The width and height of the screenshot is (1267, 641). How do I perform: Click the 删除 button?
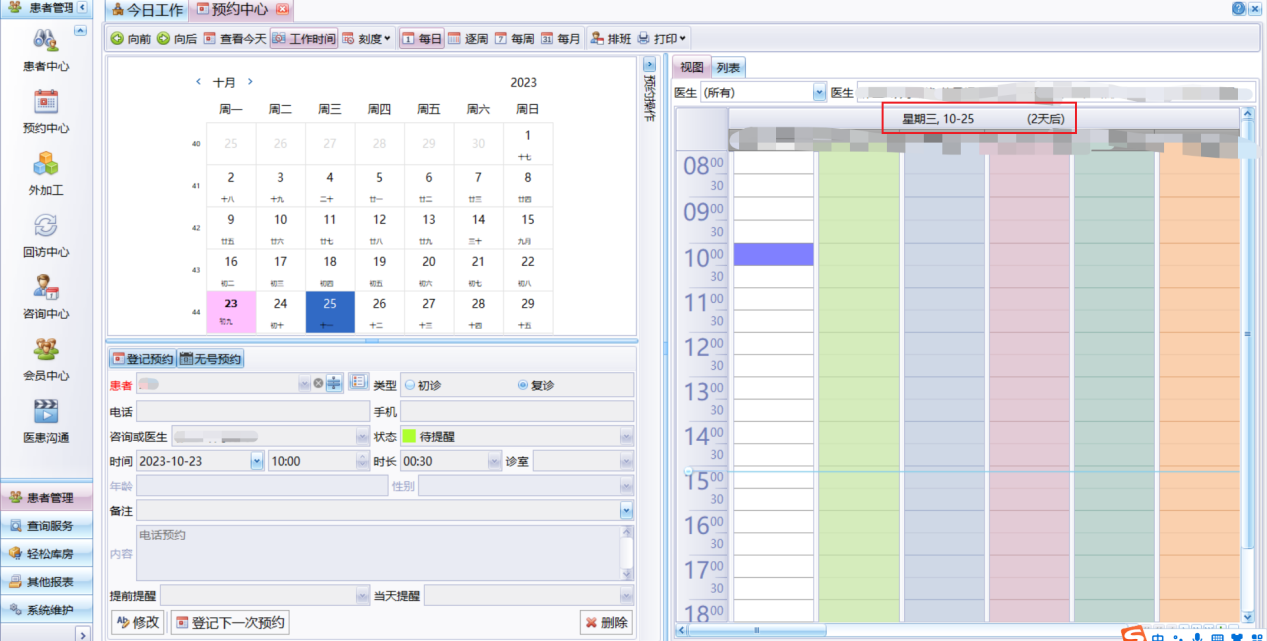coord(606,622)
